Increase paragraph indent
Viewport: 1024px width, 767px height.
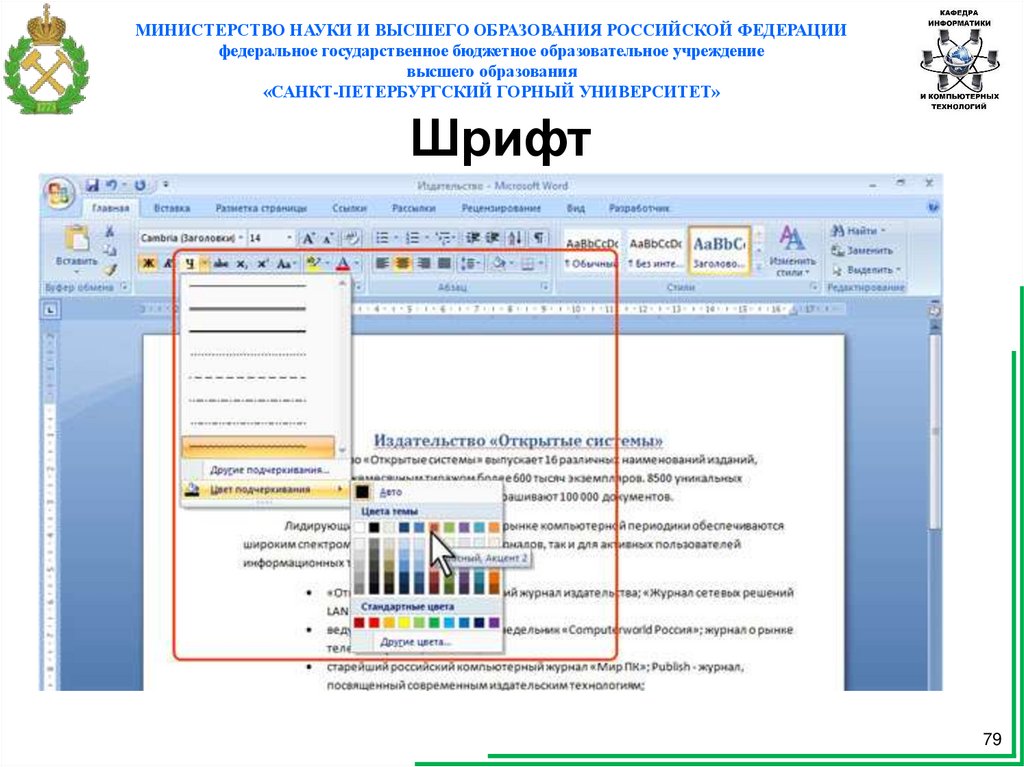click(x=493, y=238)
